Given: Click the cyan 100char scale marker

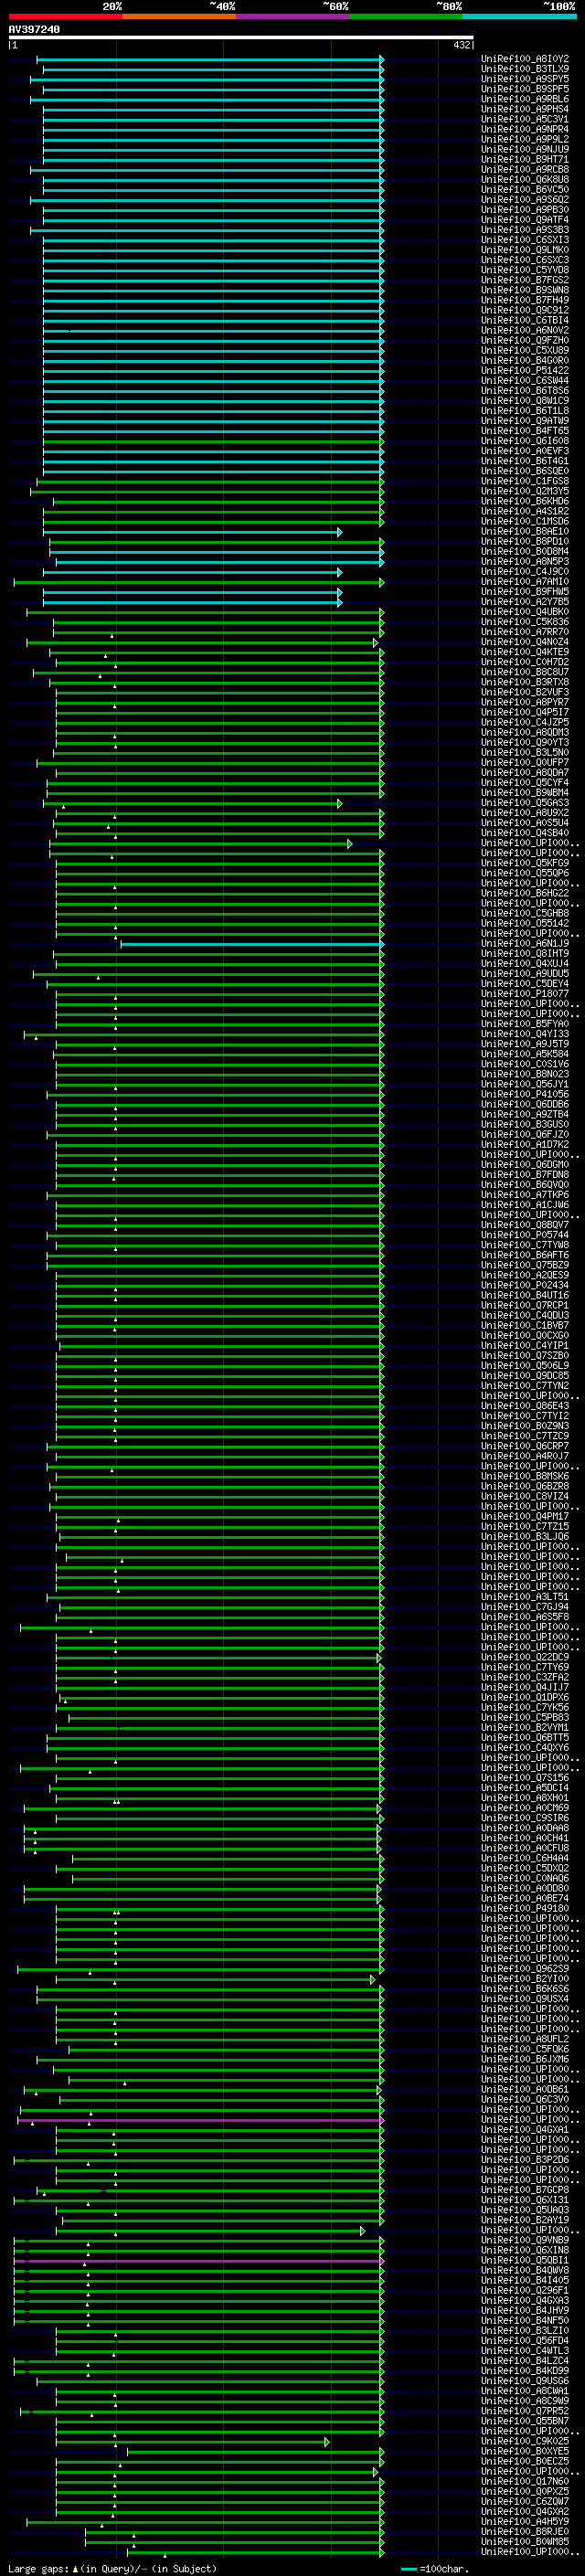Looking at the screenshot, I should pos(408,2569).
